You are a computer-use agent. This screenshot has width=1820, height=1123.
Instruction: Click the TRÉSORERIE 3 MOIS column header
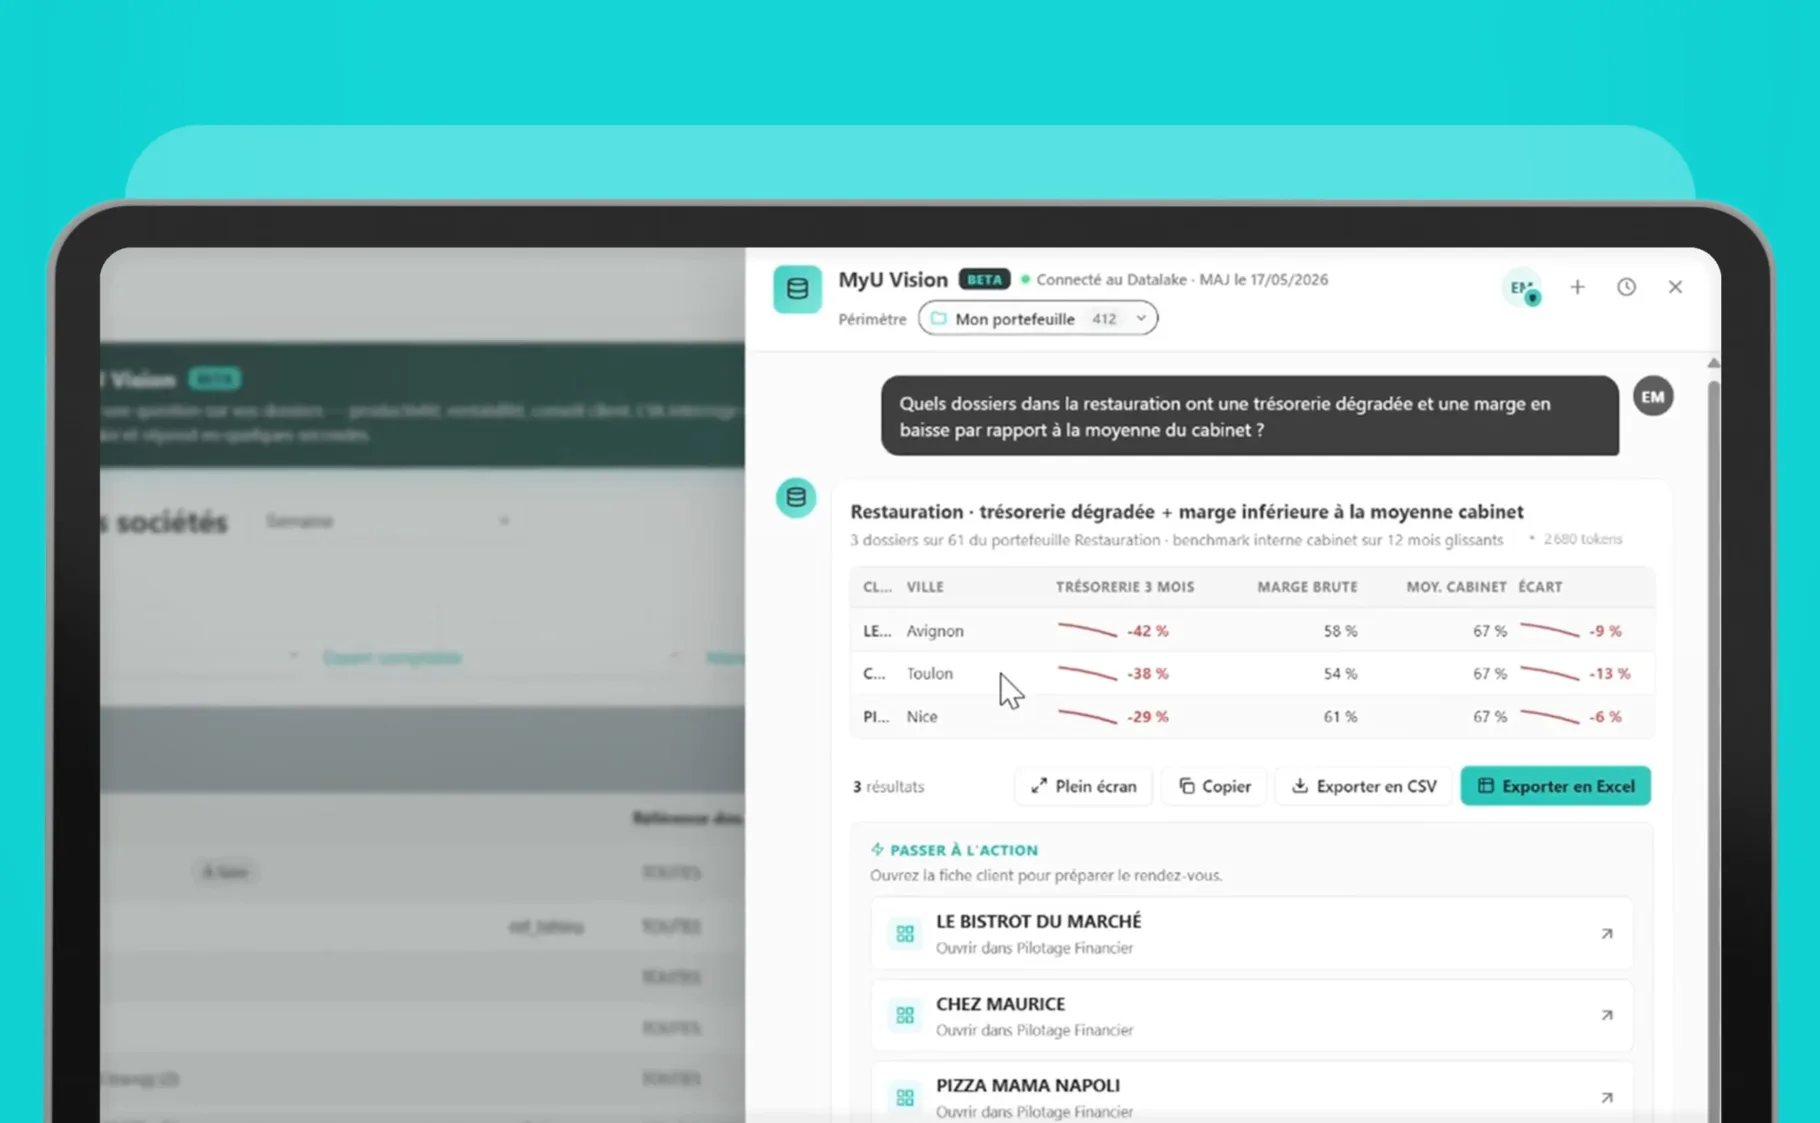click(x=1124, y=587)
